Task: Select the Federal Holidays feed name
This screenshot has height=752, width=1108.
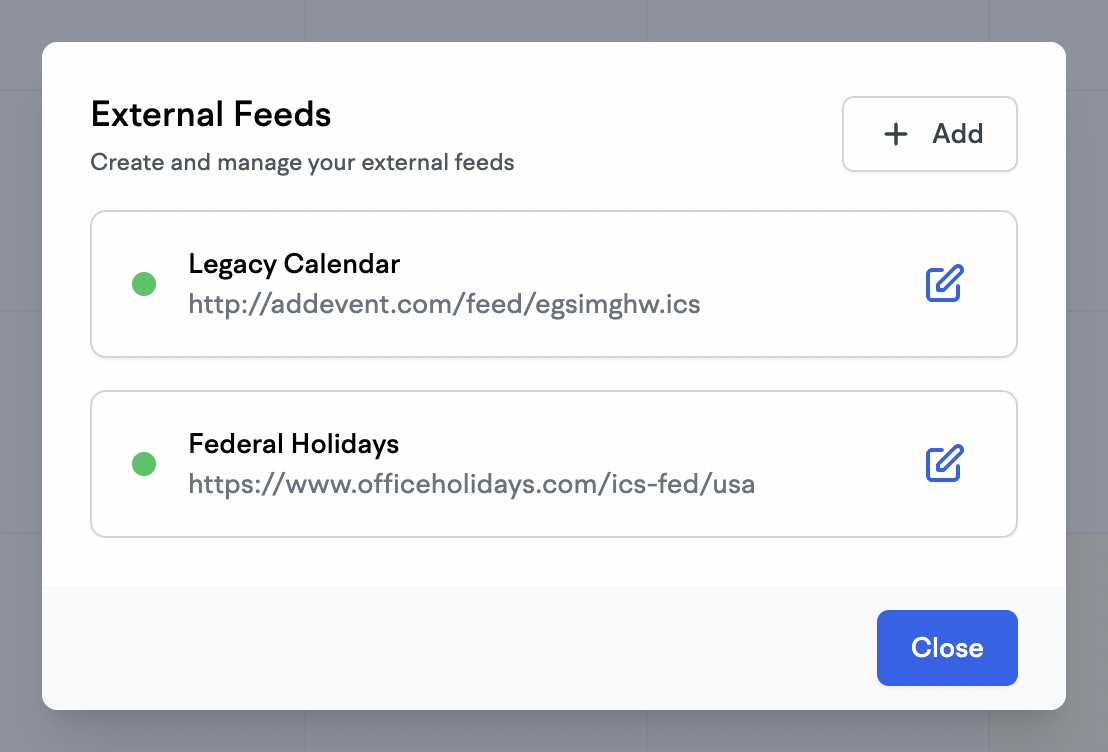Action: click(293, 444)
